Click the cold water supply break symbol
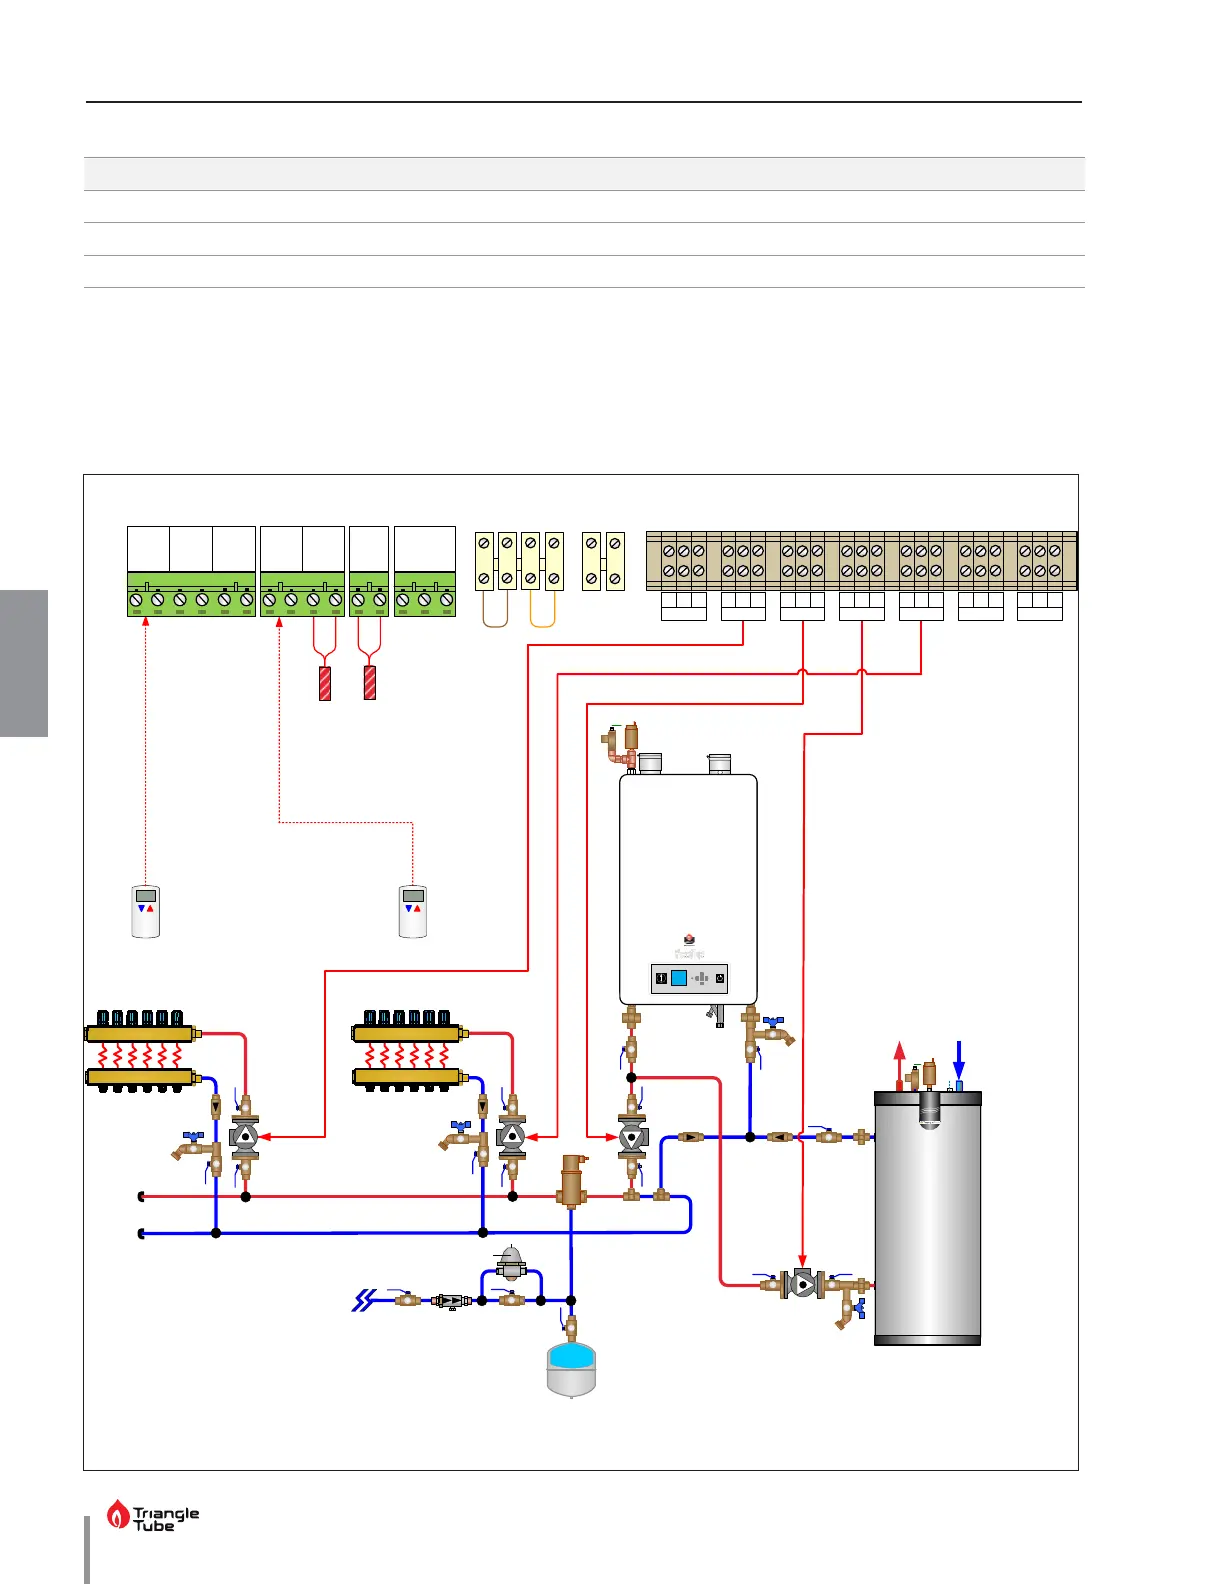Viewport: 1224px width, 1584px height. [x=364, y=1300]
